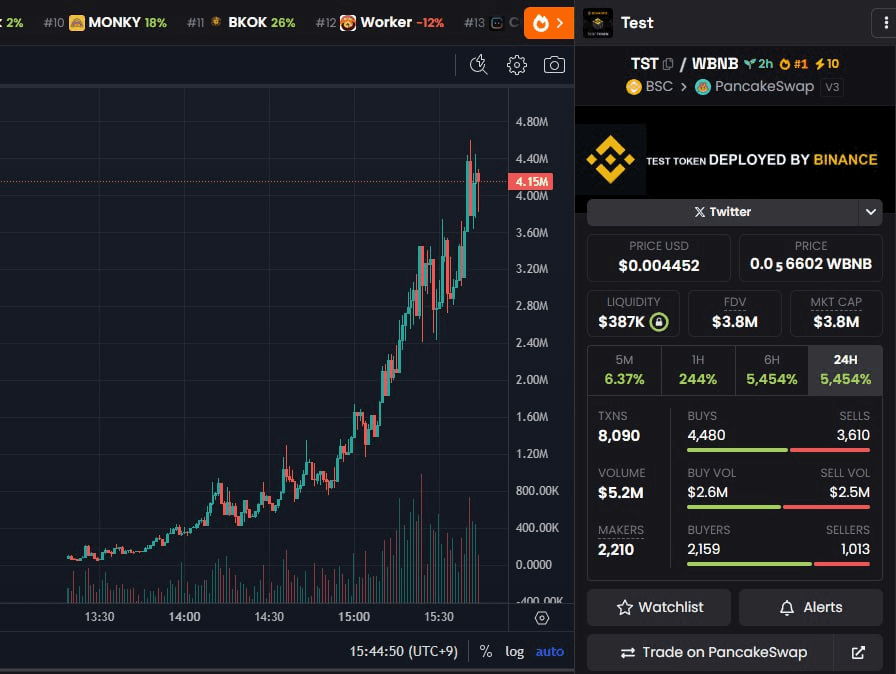
Task: Click the MKT CAP label
Action: (836, 302)
